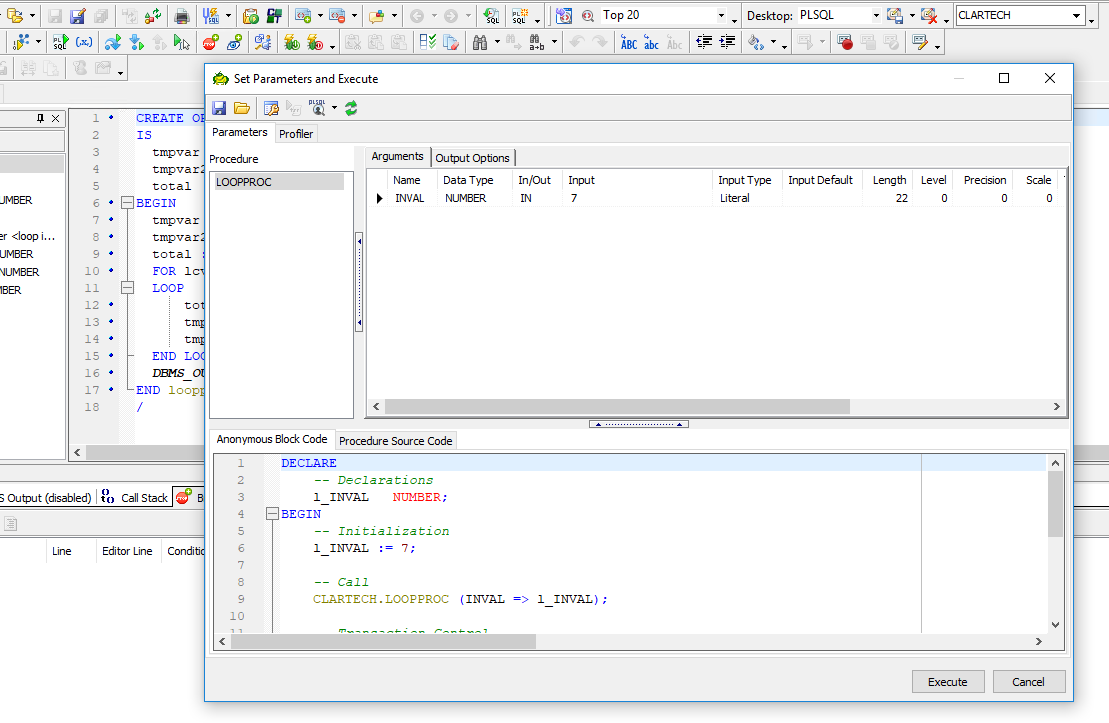Click the Save As icon with pencil
Image resolution: width=1109 pixels, height=723 pixels.
click(78, 16)
